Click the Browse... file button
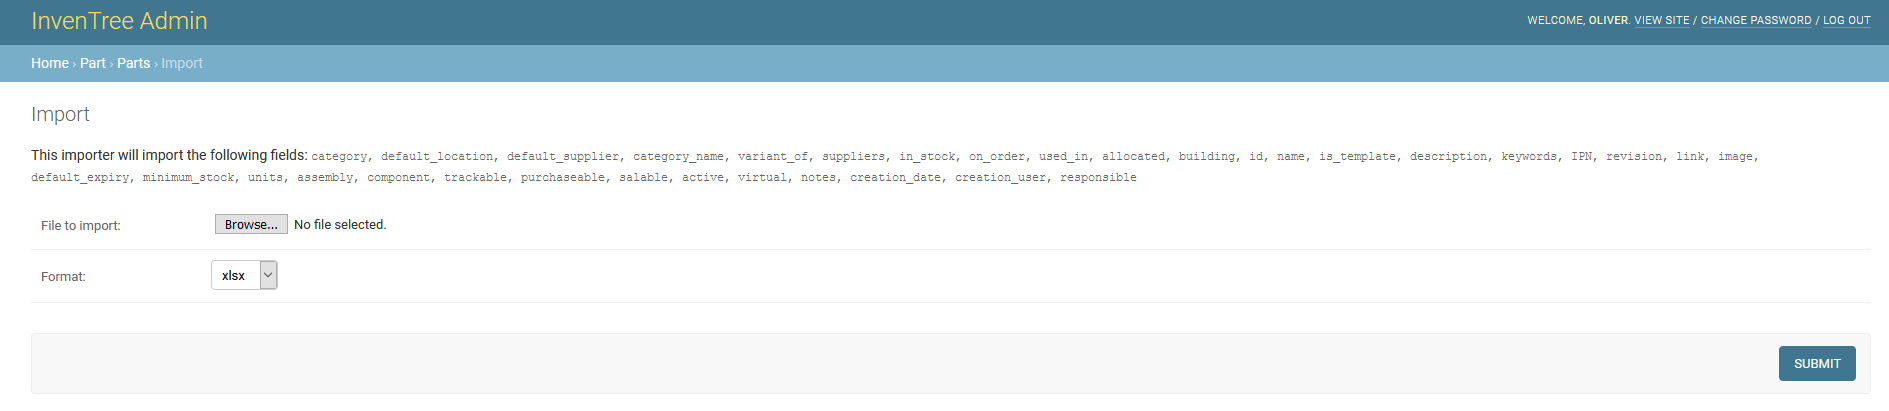 coord(251,225)
